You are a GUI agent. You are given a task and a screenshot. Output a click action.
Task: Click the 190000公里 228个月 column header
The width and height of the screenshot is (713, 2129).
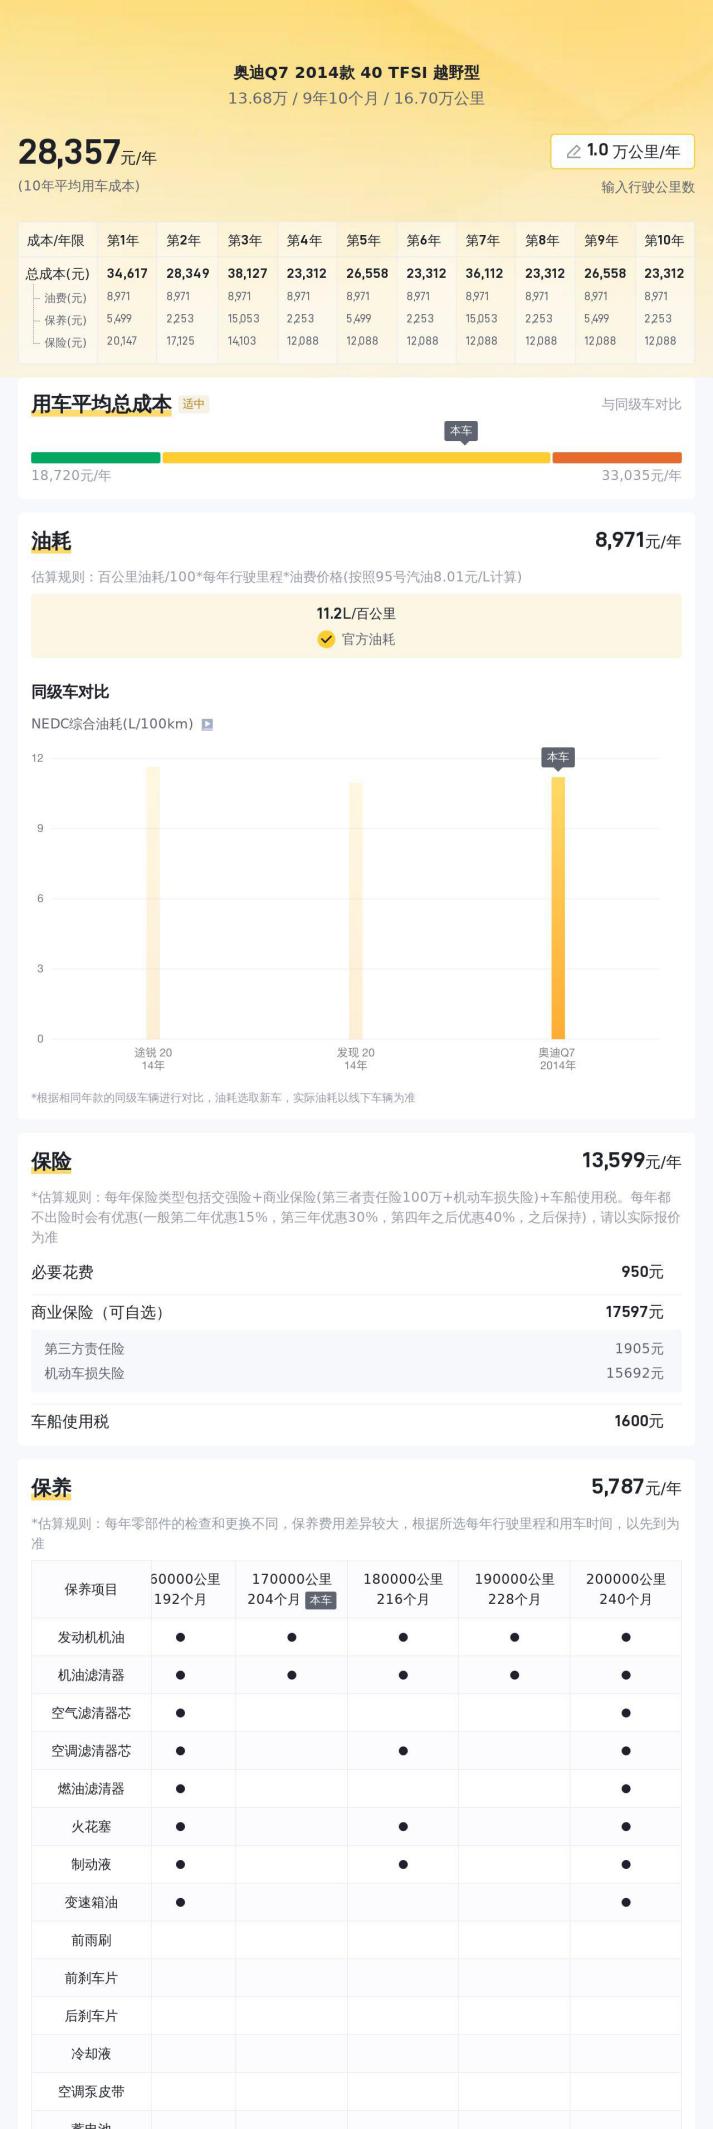(514, 1589)
